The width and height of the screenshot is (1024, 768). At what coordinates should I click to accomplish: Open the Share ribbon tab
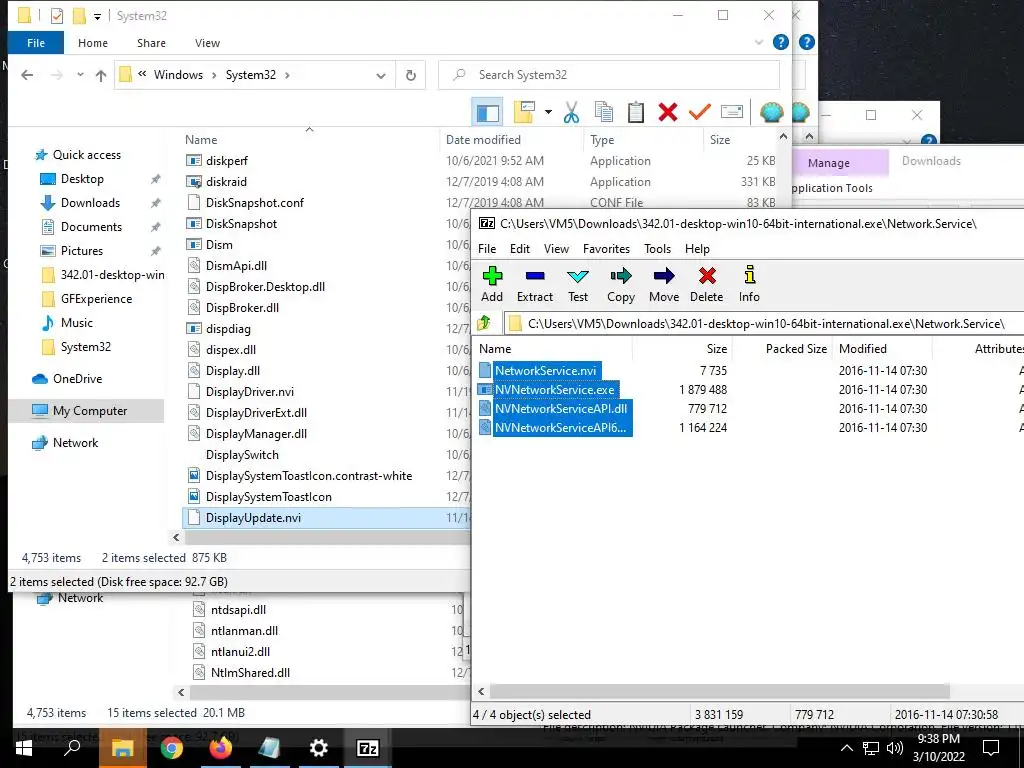pyautogui.click(x=151, y=43)
